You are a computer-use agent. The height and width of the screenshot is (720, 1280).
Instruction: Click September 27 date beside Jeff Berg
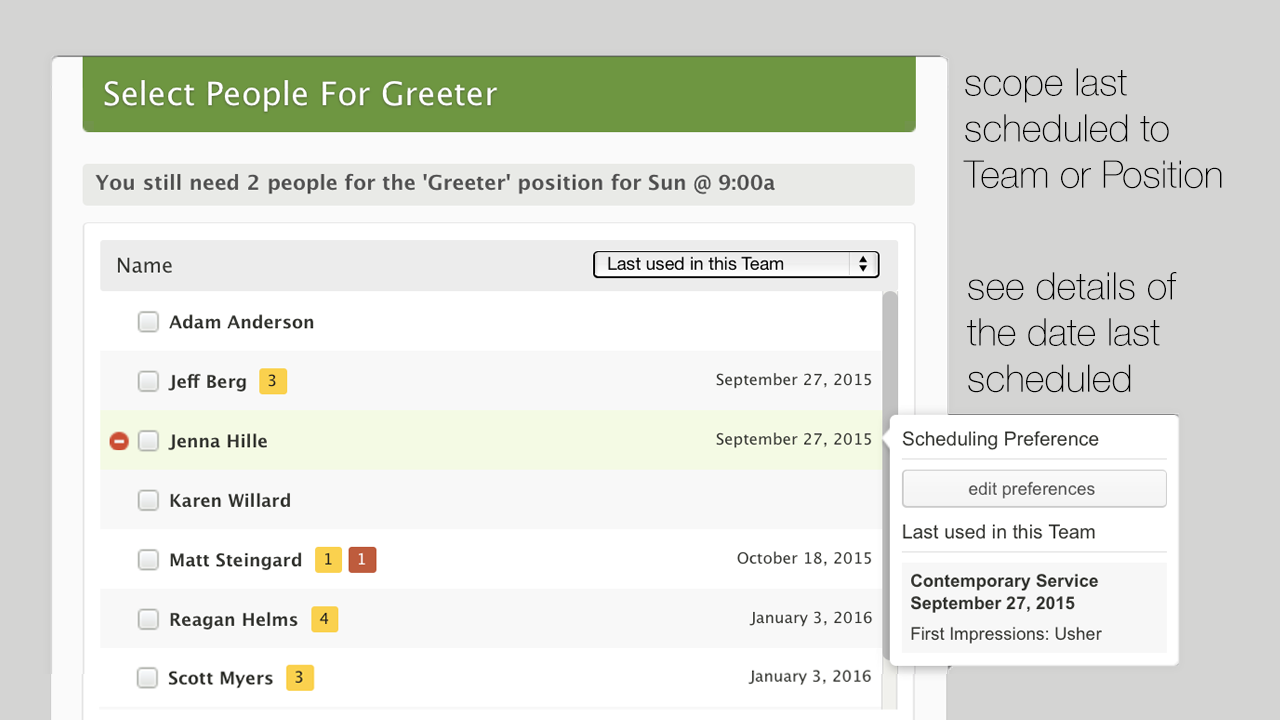coord(793,380)
